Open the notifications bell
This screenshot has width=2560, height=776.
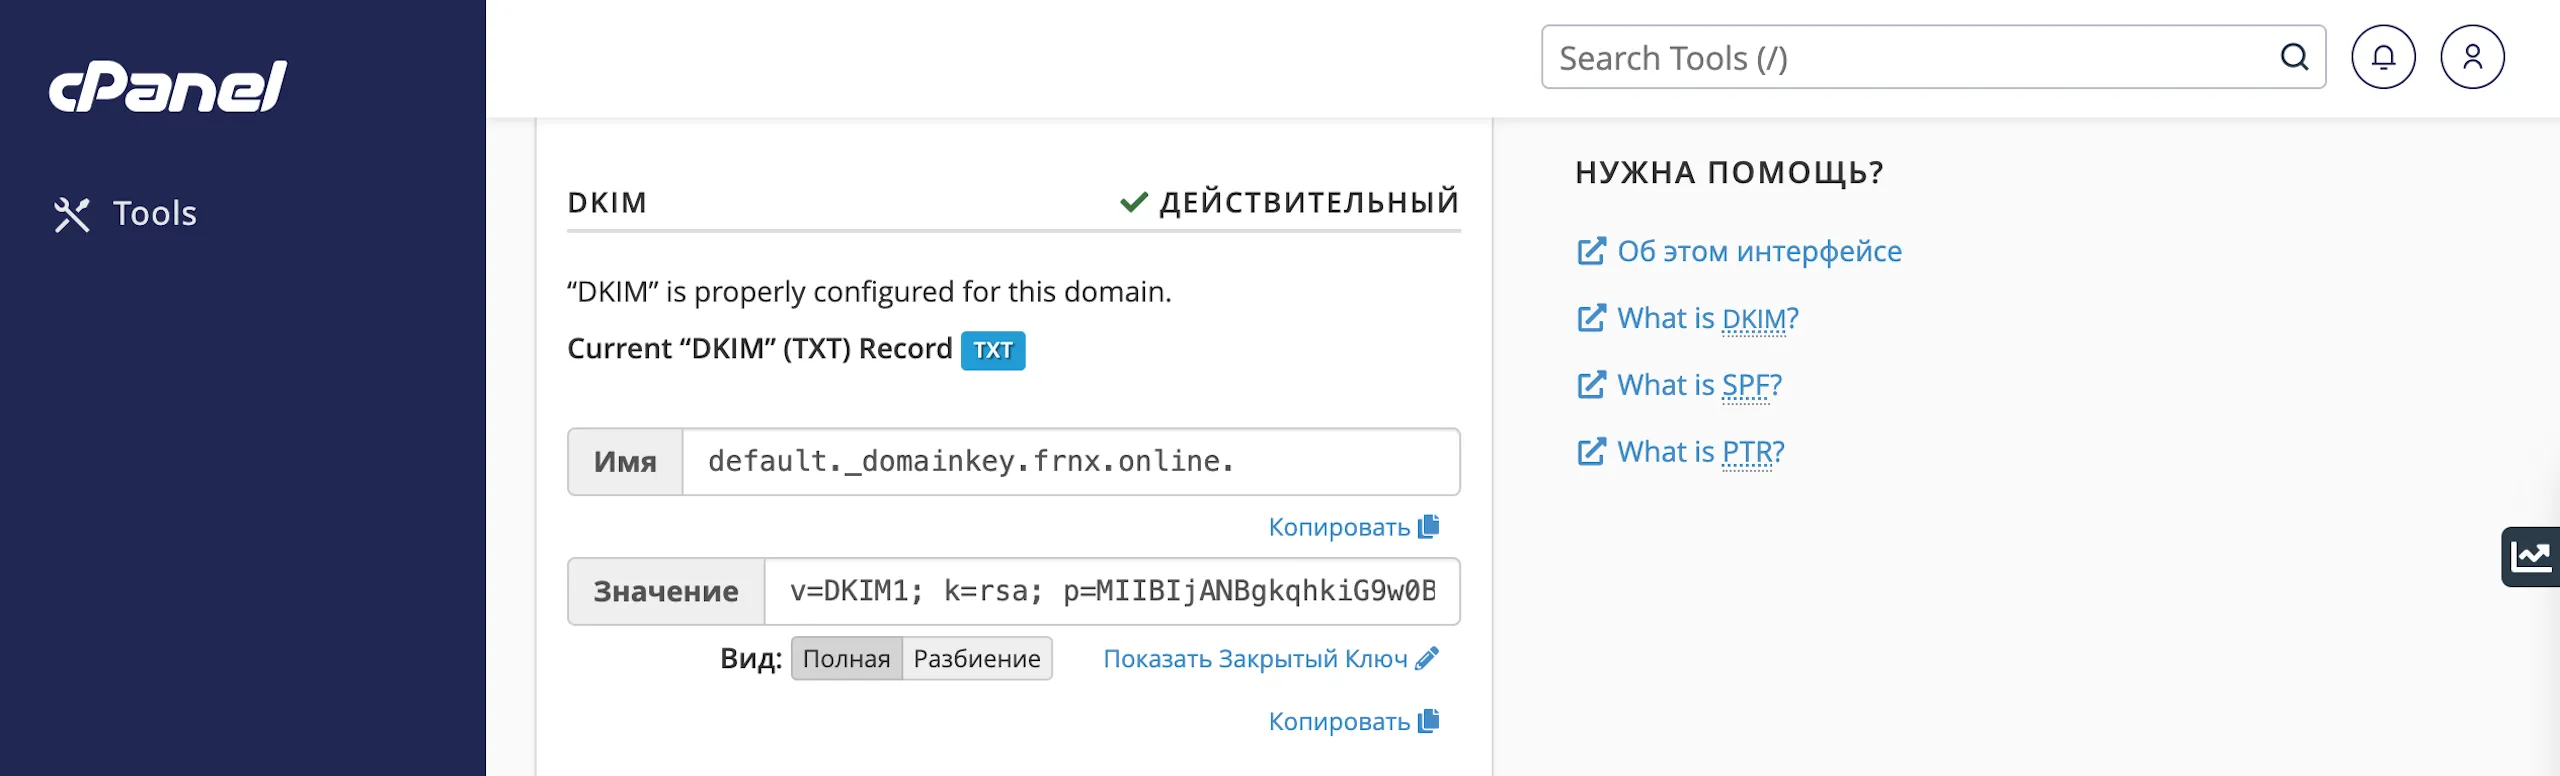point(2383,57)
